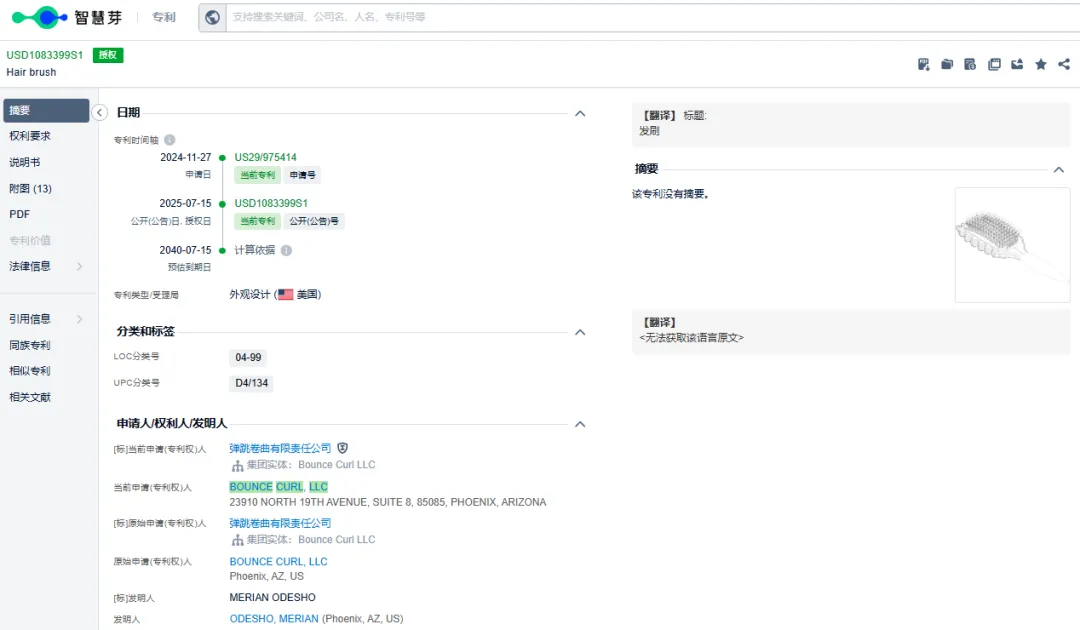Screen dimensions: 1080x630
Task: Click the 计算依据 link
Action: [x=254, y=250]
